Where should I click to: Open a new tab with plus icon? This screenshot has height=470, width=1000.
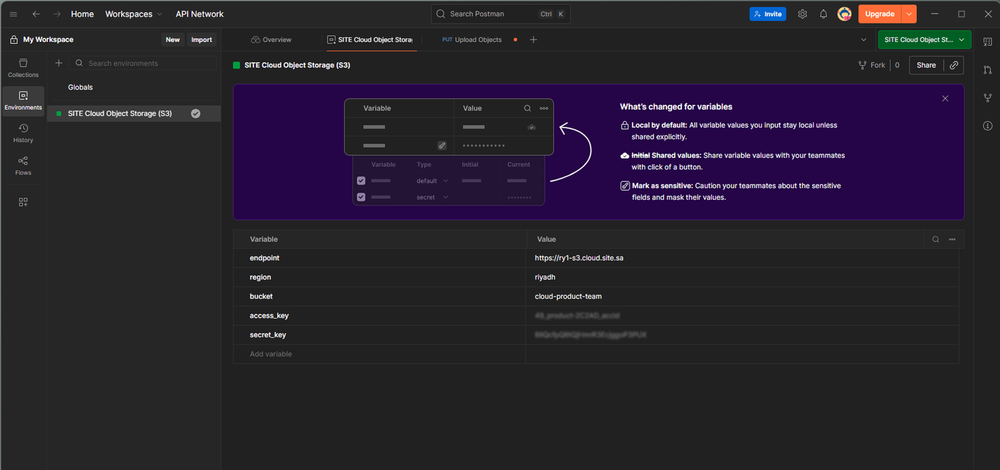pyautogui.click(x=534, y=40)
